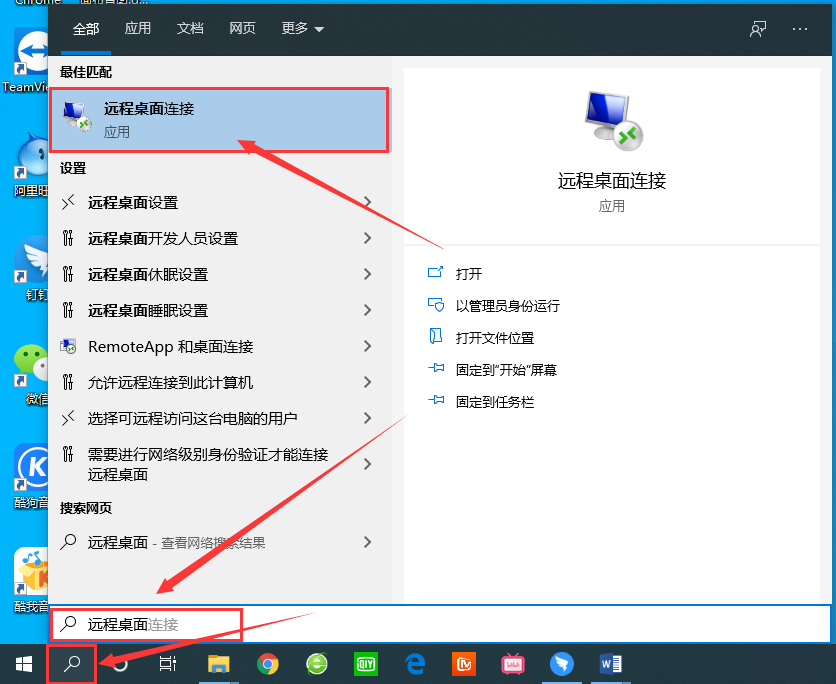The width and height of the screenshot is (836, 684).
Task: Switch to the 网页 filter tab
Action: click(242, 29)
